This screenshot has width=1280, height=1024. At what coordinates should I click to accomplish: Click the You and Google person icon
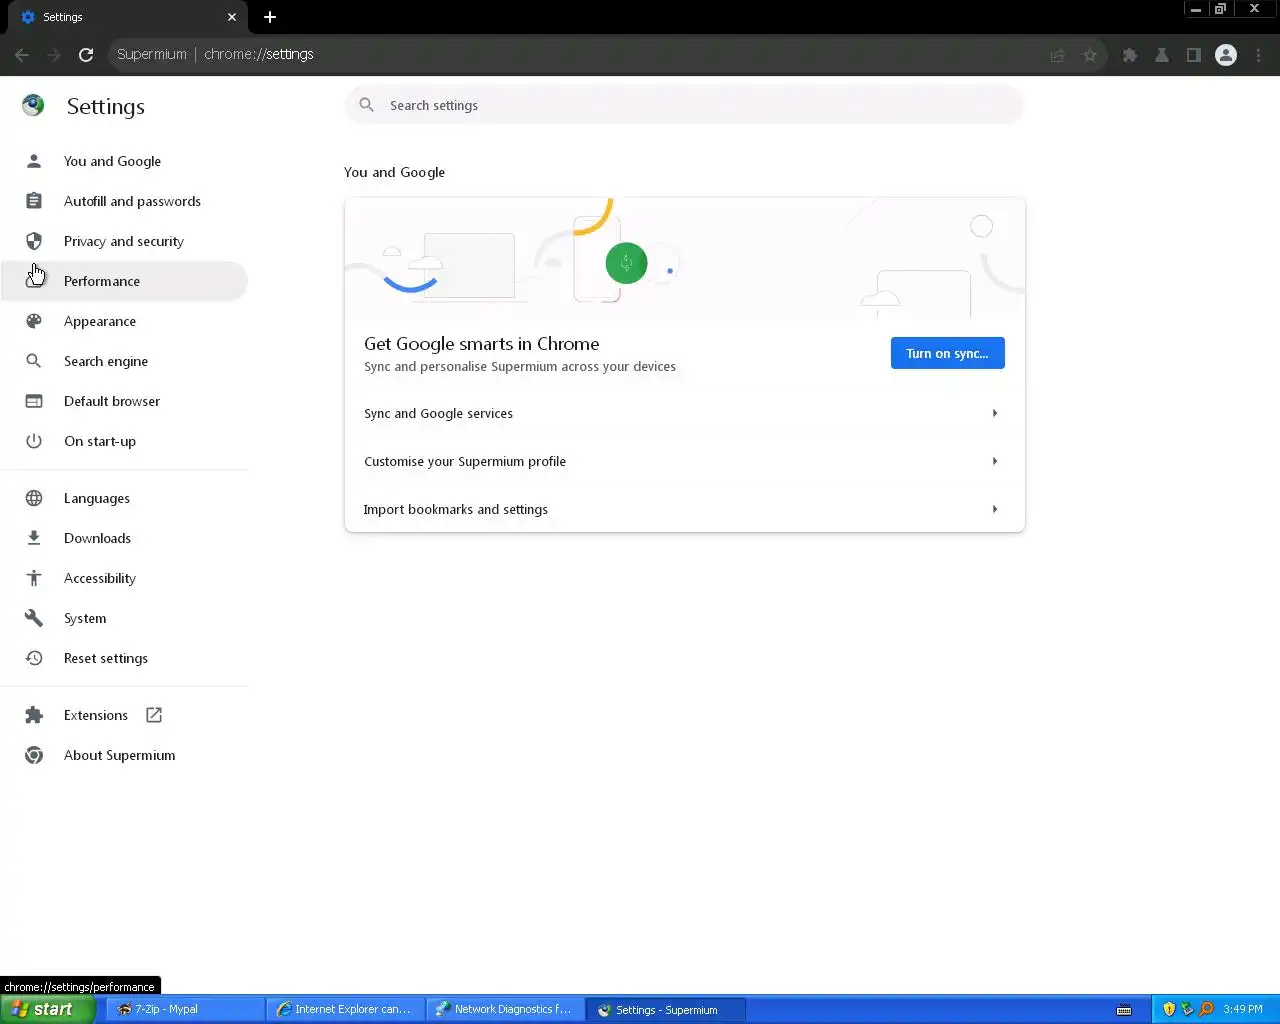click(x=34, y=161)
